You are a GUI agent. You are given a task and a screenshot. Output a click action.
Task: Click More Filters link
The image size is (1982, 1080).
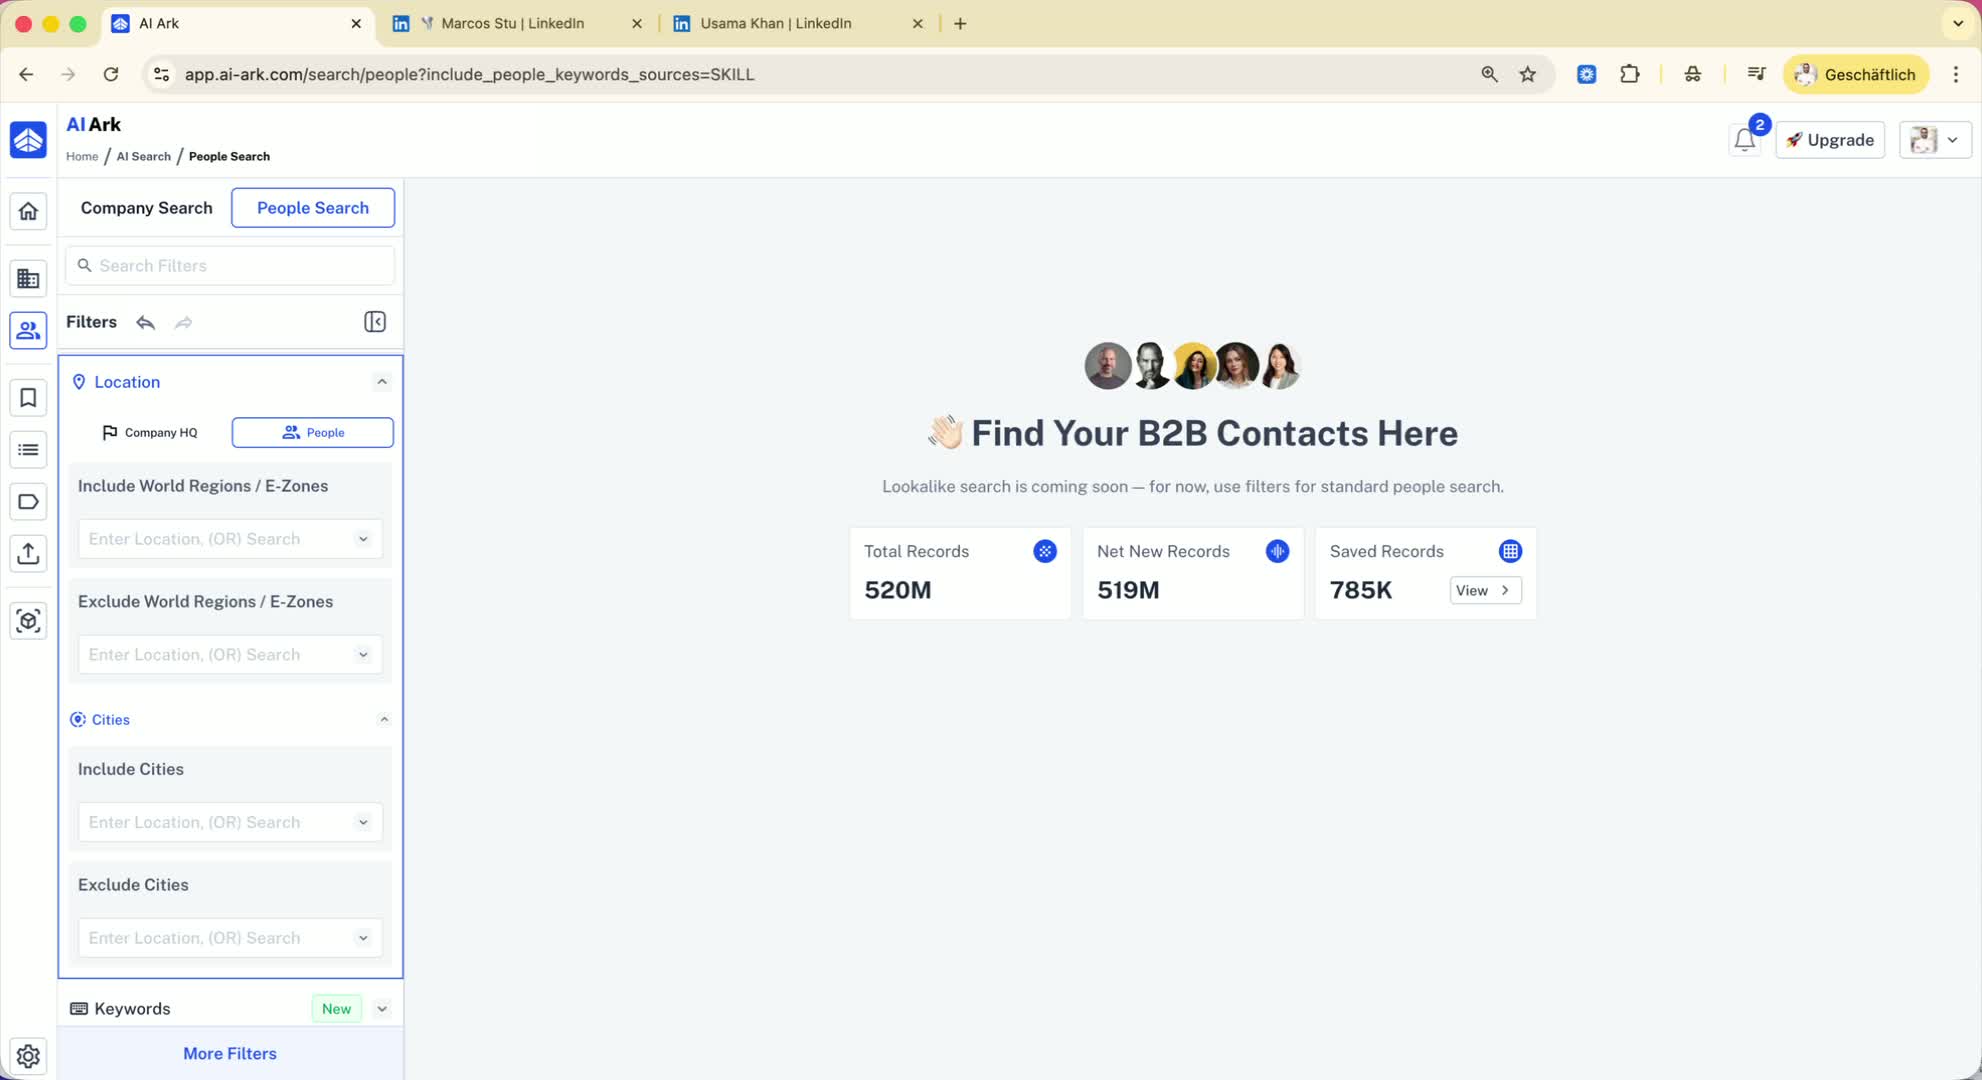coord(230,1053)
